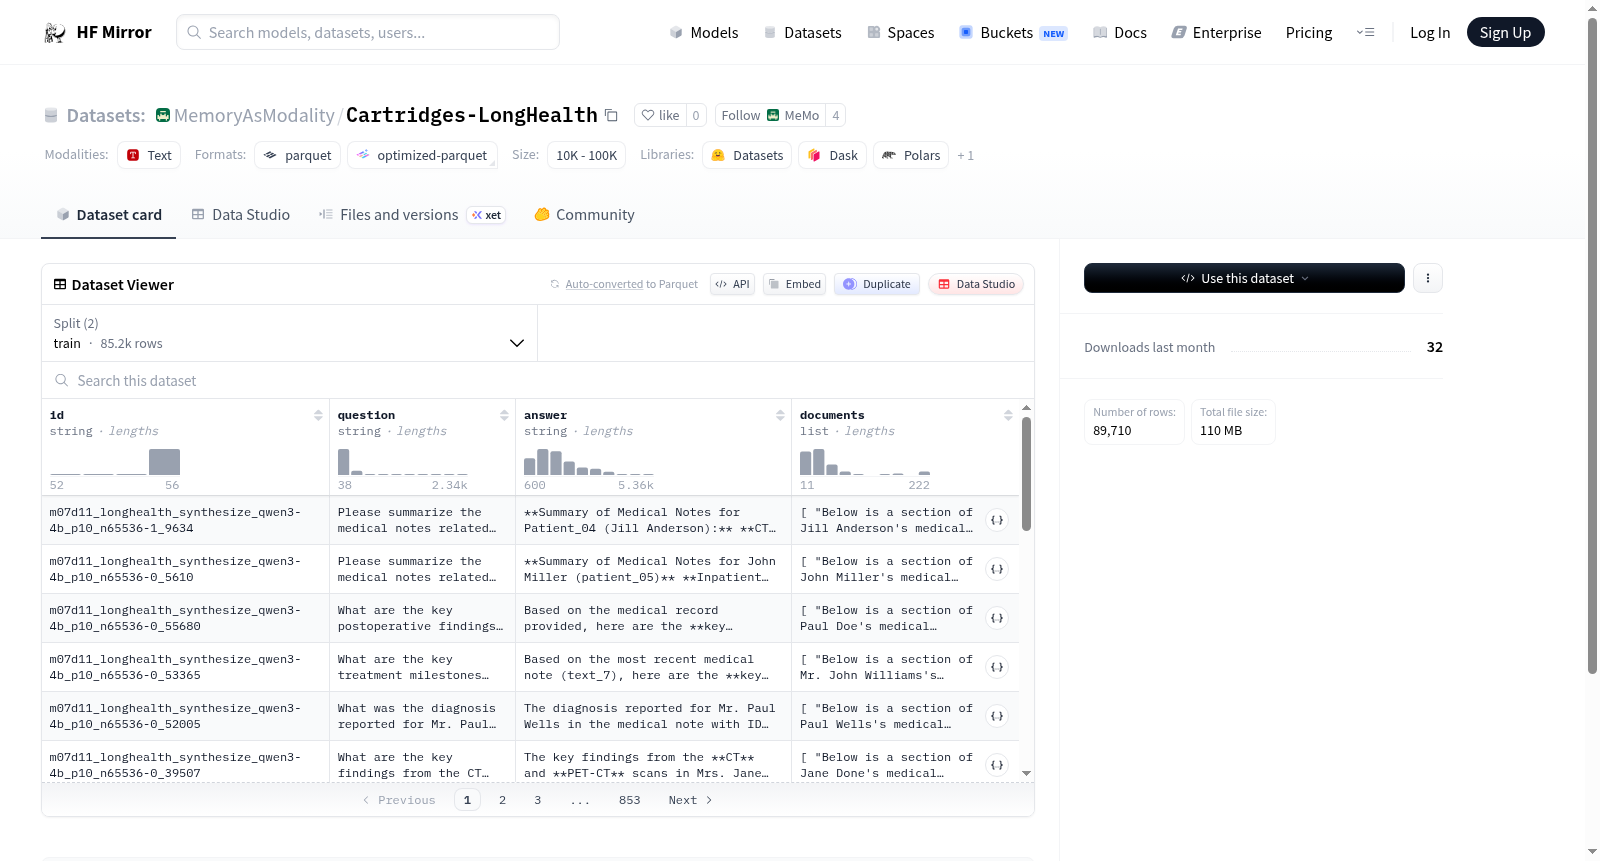Image resolution: width=1600 pixels, height=861 pixels.
Task: Expand the Use this dataset dropdown
Action: [1244, 278]
